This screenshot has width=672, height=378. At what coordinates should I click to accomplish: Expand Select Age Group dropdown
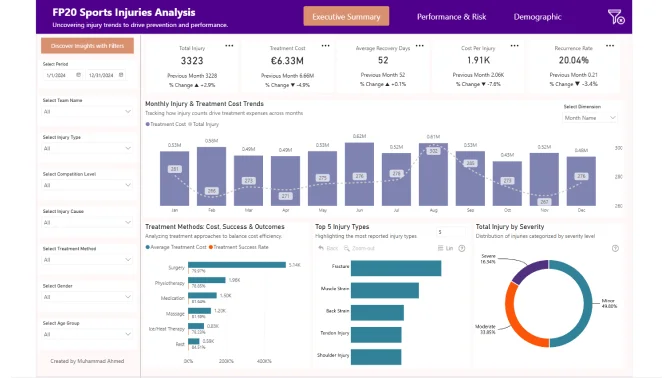click(87, 334)
